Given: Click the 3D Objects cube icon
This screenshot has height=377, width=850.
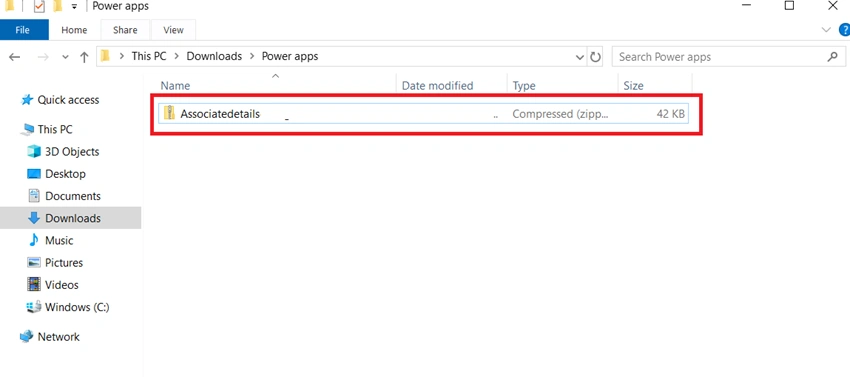Looking at the screenshot, I should [34, 152].
